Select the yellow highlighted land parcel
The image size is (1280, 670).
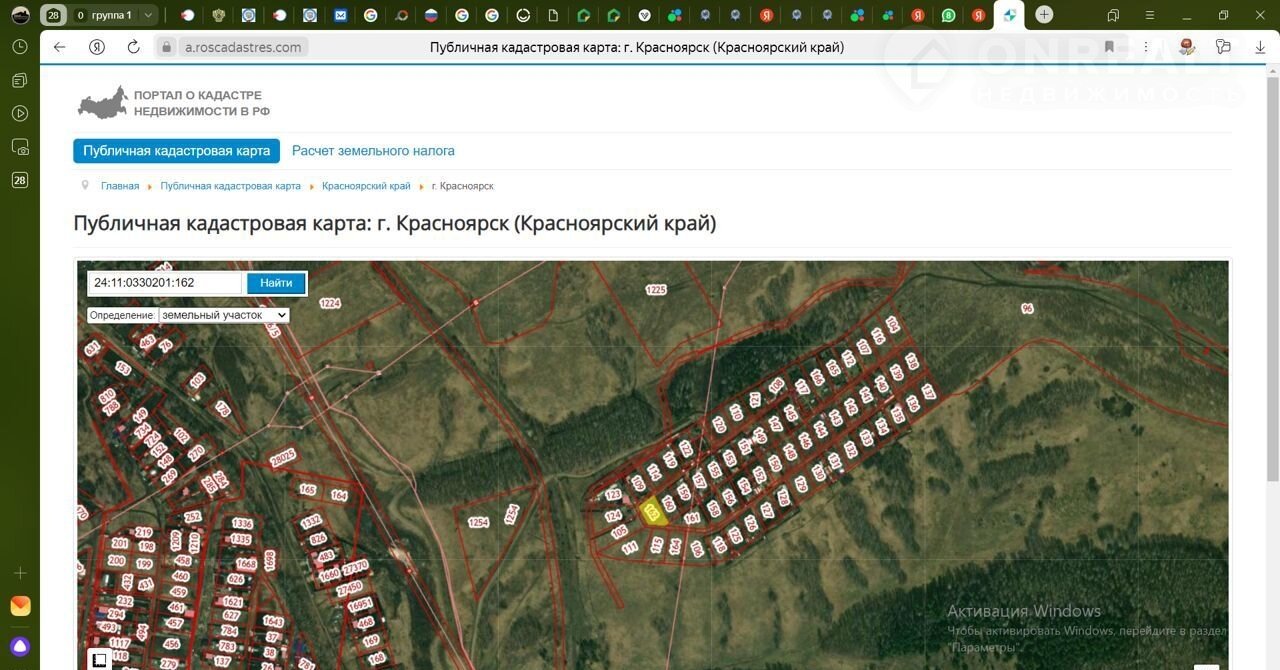[x=652, y=512]
